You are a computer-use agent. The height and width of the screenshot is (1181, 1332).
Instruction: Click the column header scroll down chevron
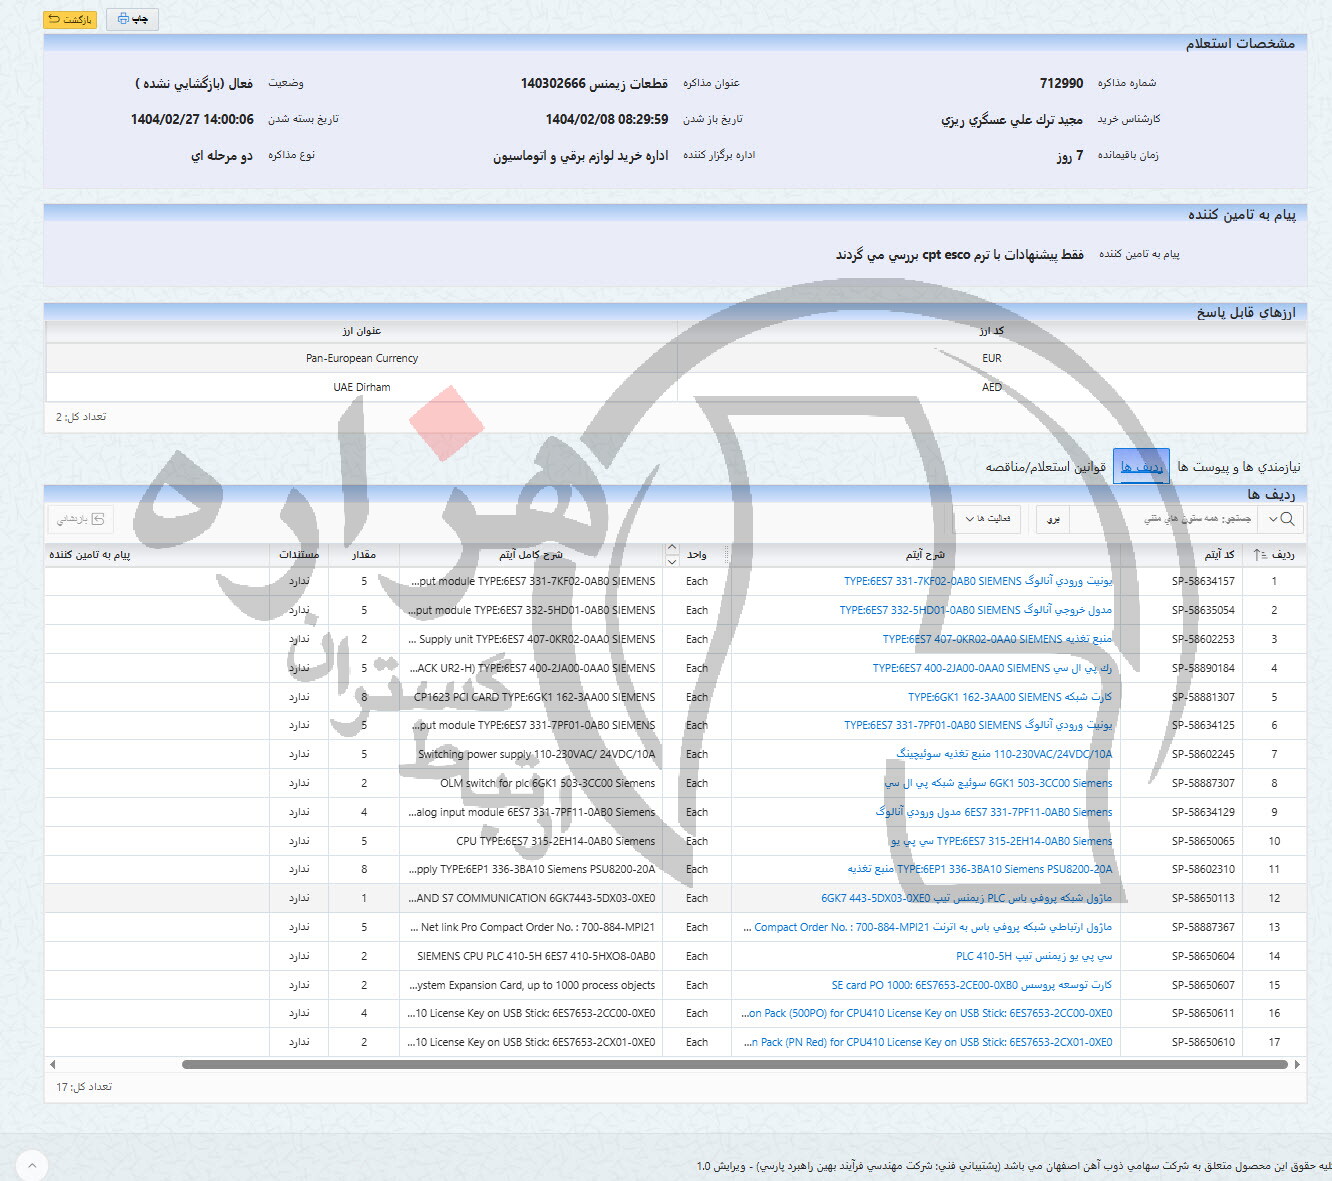click(671, 560)
